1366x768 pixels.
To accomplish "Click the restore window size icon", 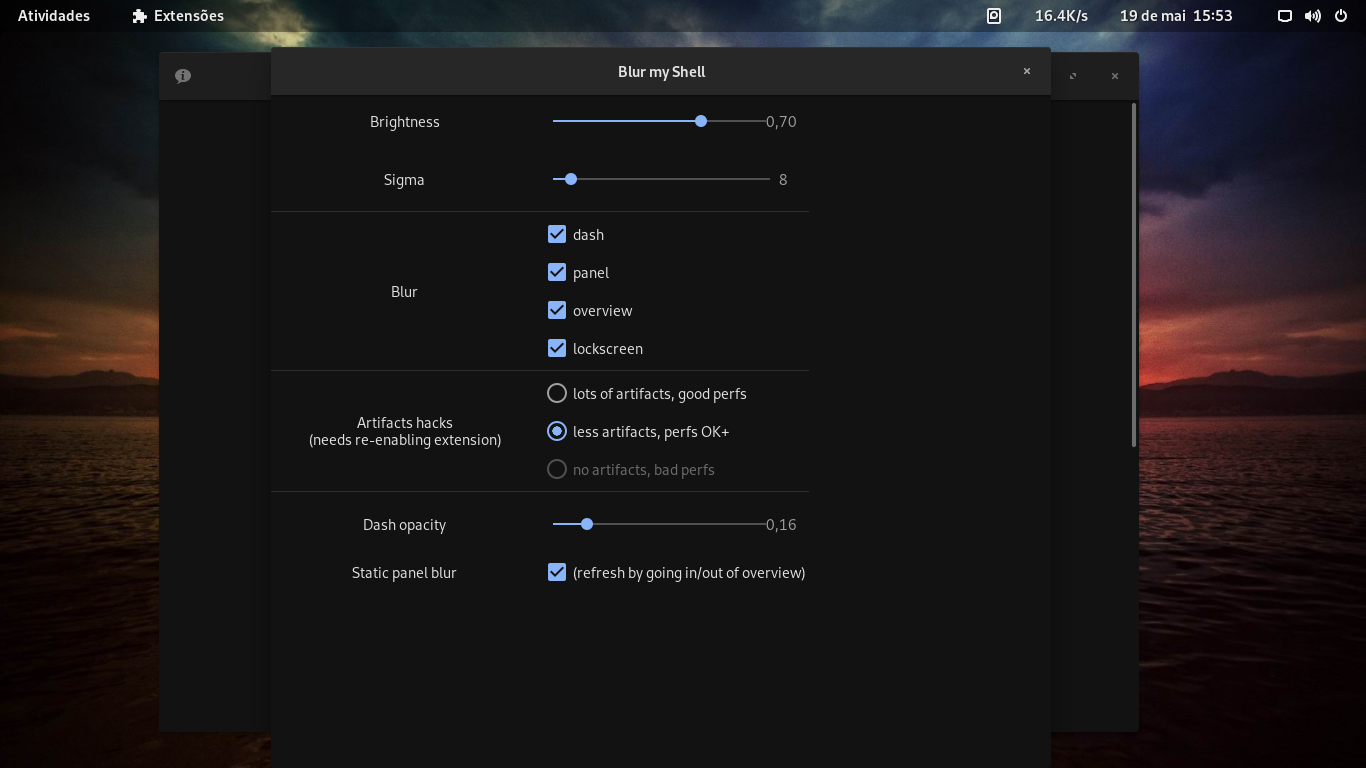I will (x=1072, y=76).
